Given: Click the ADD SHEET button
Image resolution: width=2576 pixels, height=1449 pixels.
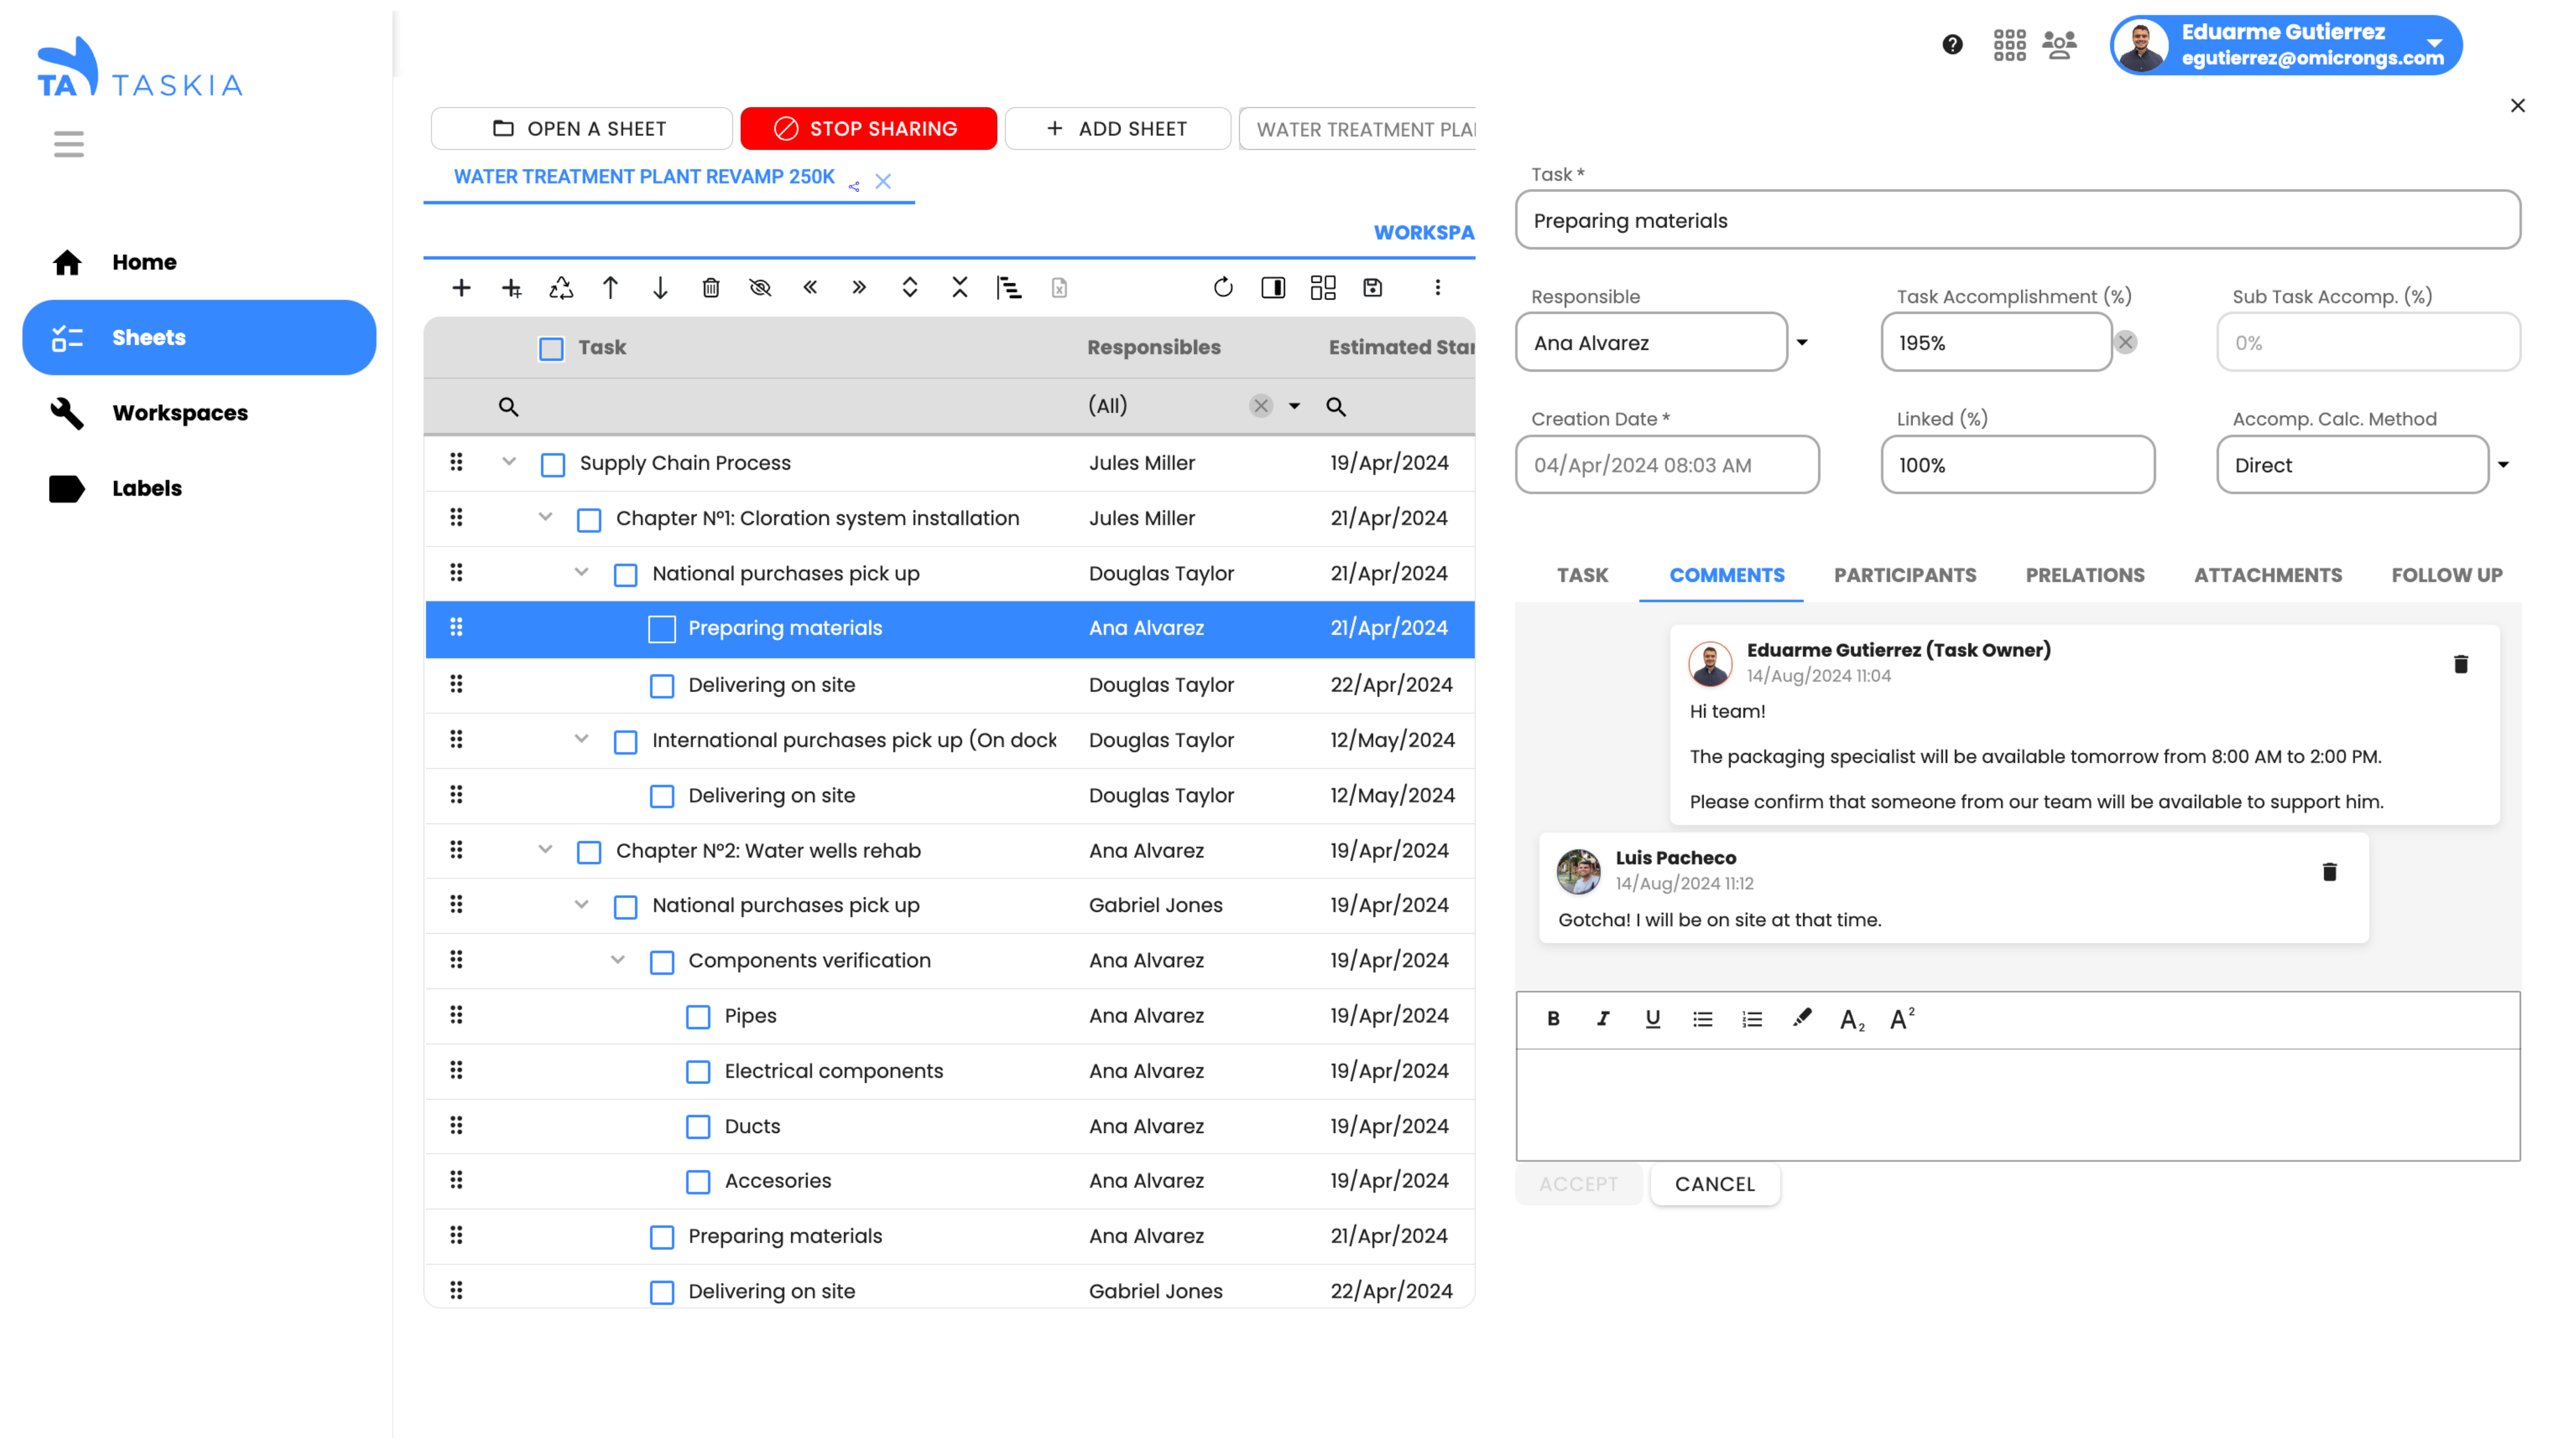Looking at the screenshot, I should click(x=1117, y=129).
